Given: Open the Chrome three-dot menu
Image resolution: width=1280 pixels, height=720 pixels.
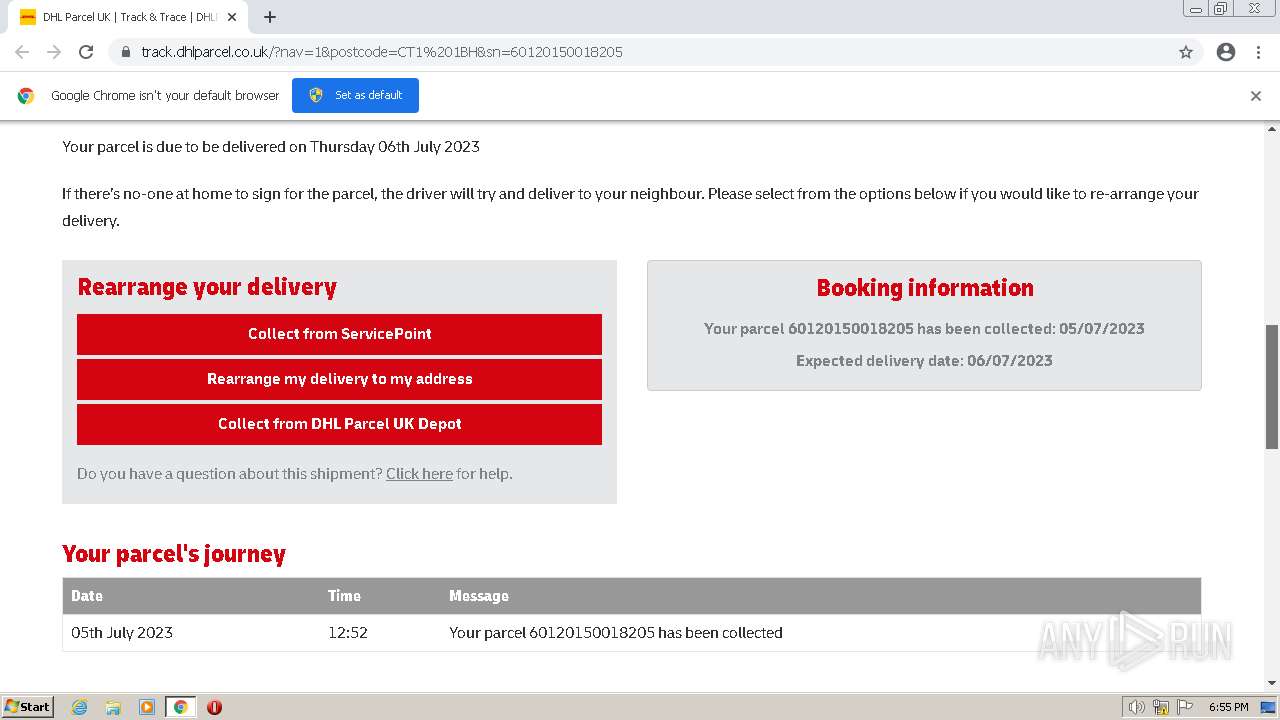Looking at the screenshot, I should (x=1259, y=52).
